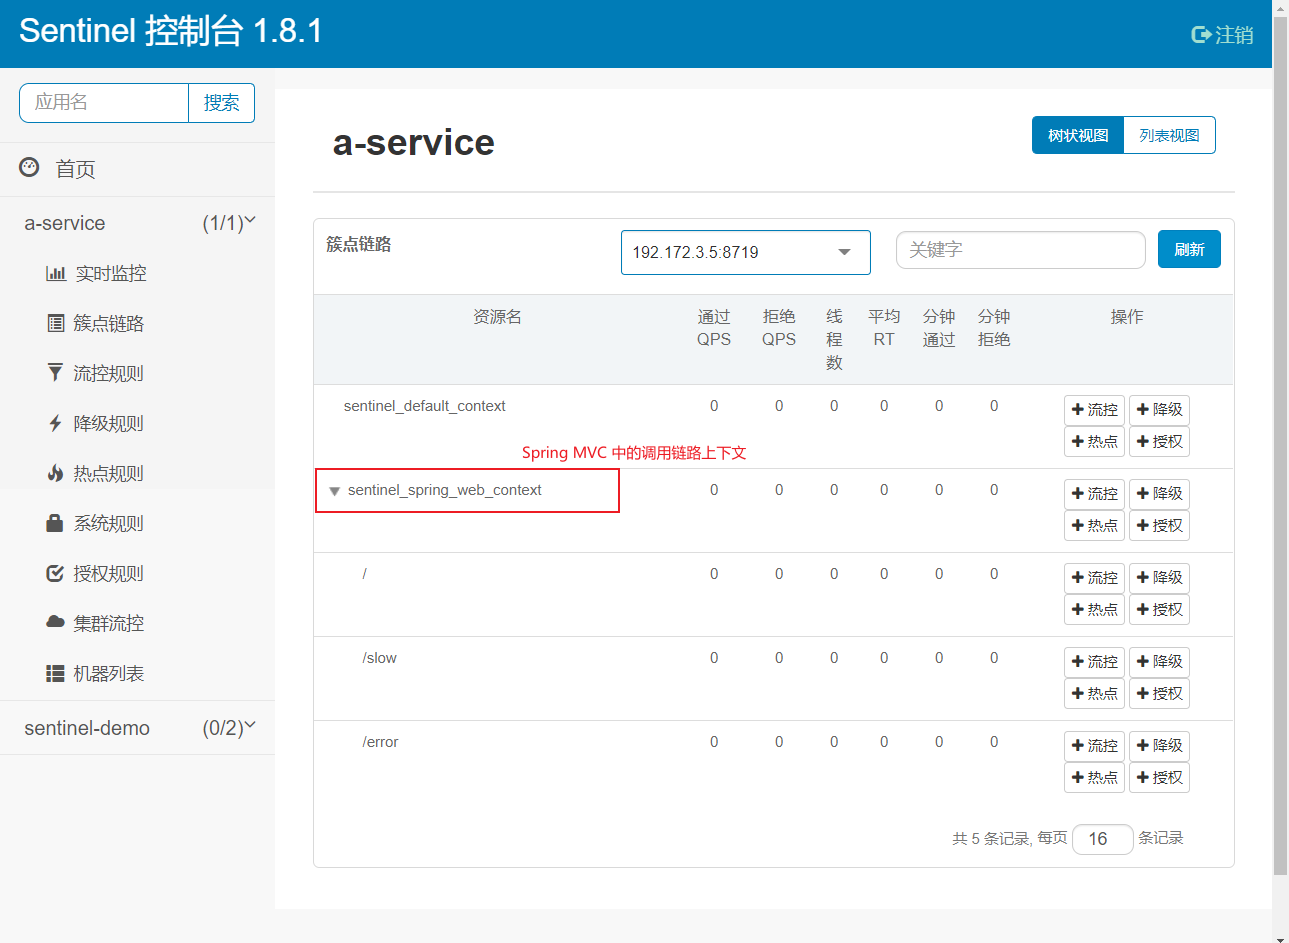This screenshot has height=943, width=1289.
Task: Add 授权 rule for the / resource
Action: (1159, 610)
